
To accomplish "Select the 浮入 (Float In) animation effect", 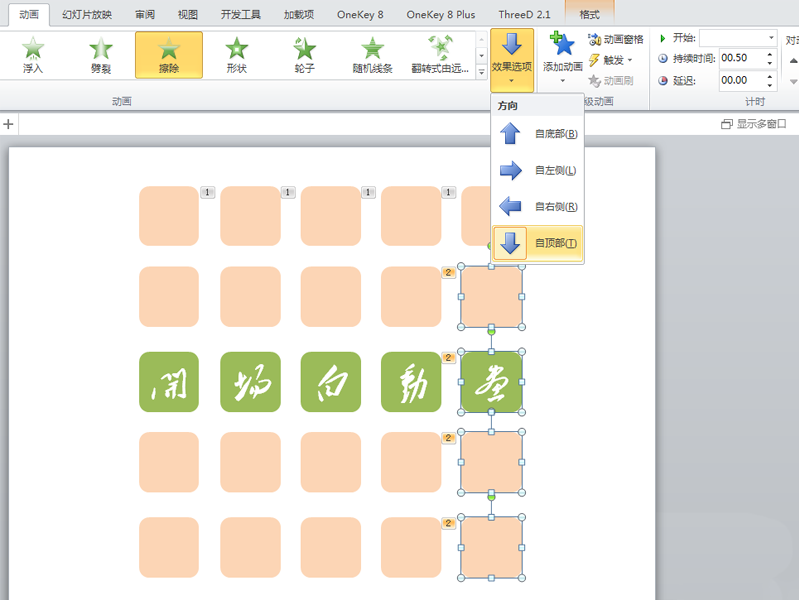I will 33,55.
